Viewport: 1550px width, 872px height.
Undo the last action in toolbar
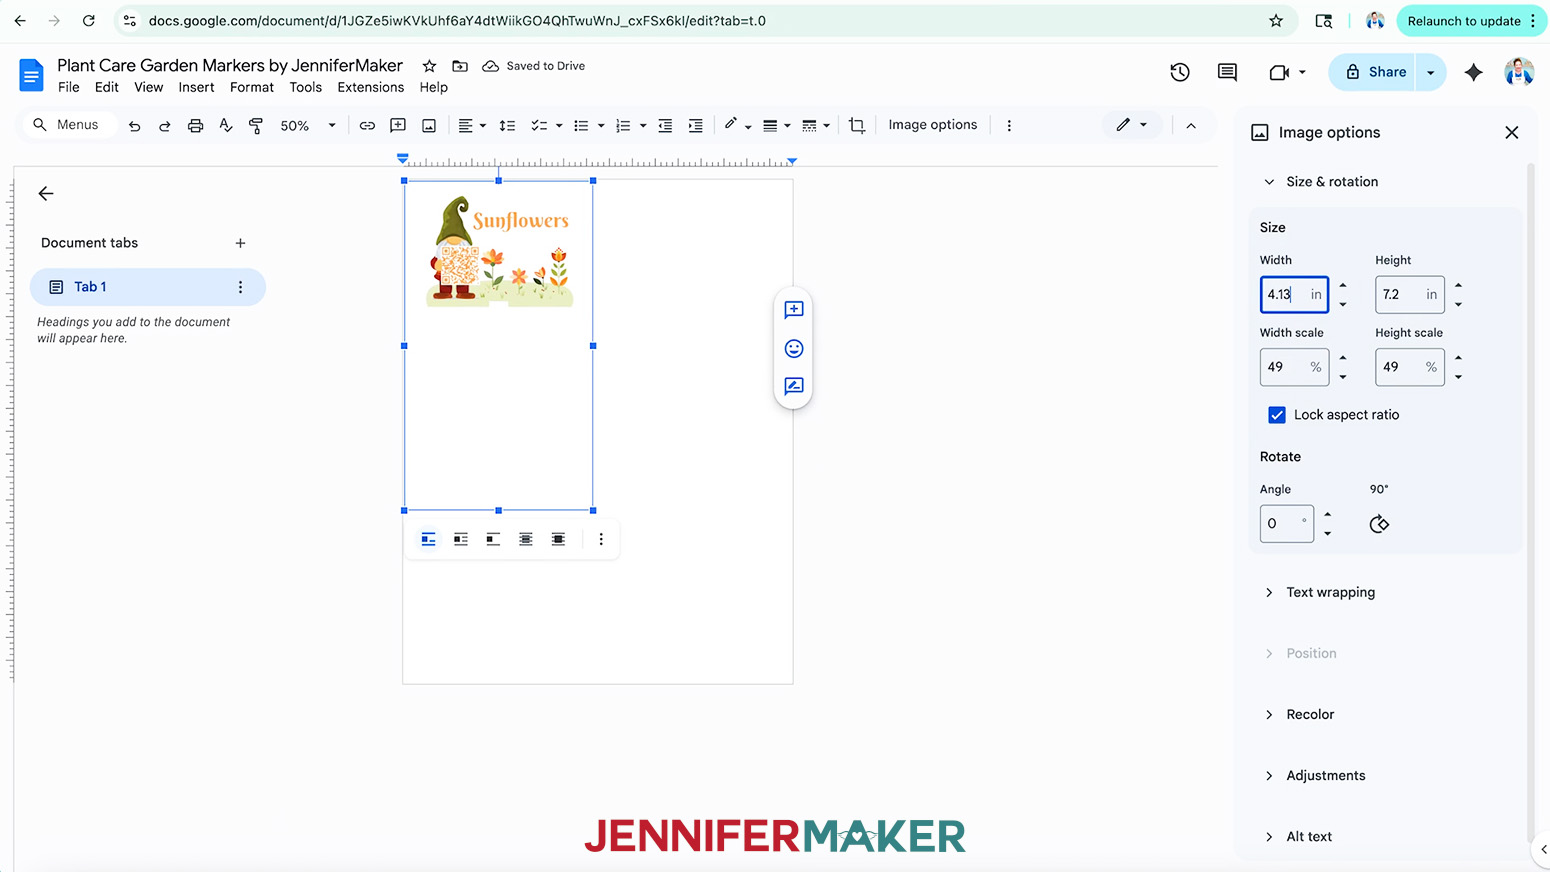[134, 126]
